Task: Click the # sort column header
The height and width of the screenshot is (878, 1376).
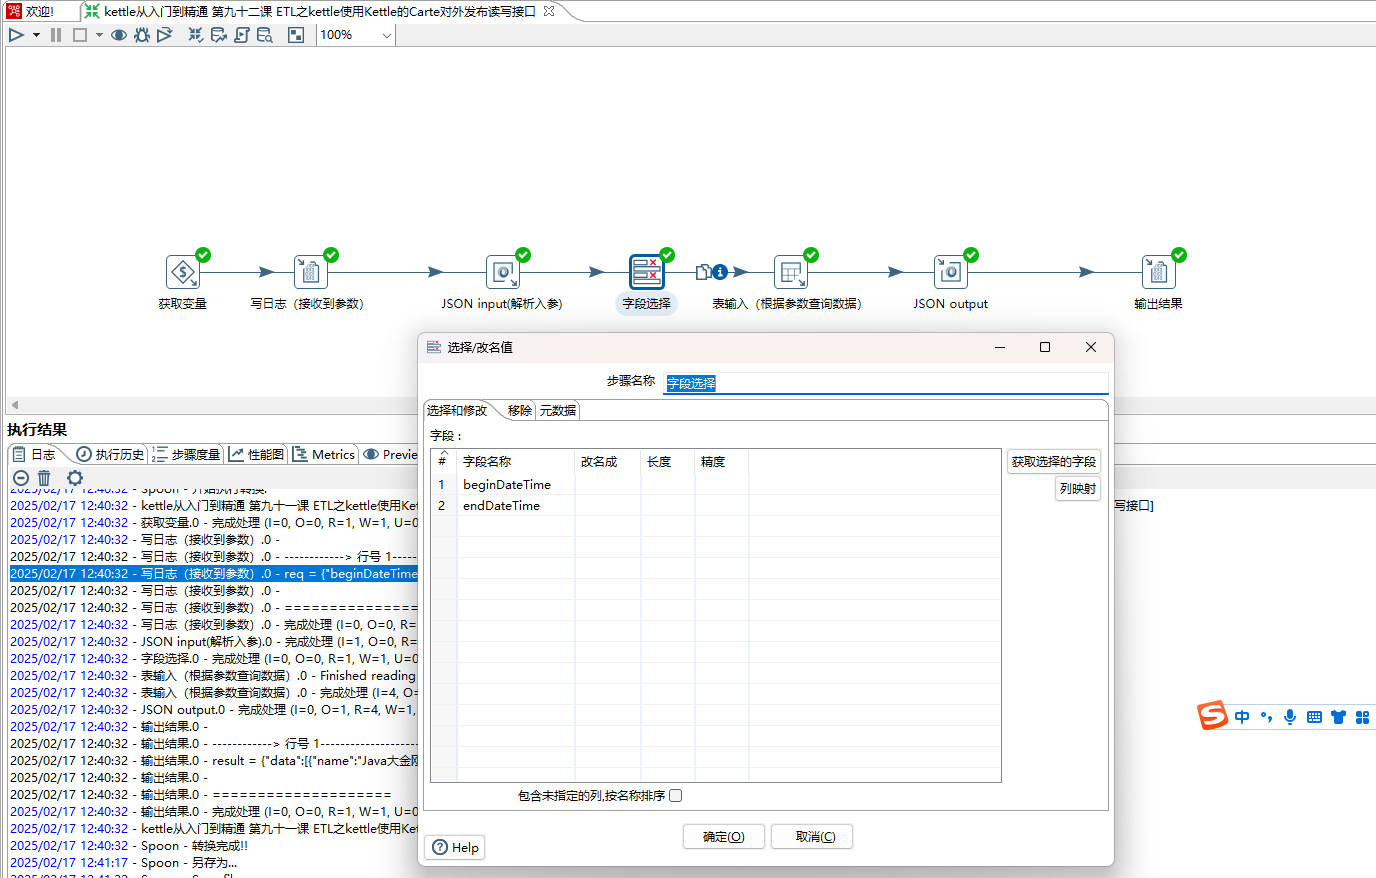Action: point(444,462)
